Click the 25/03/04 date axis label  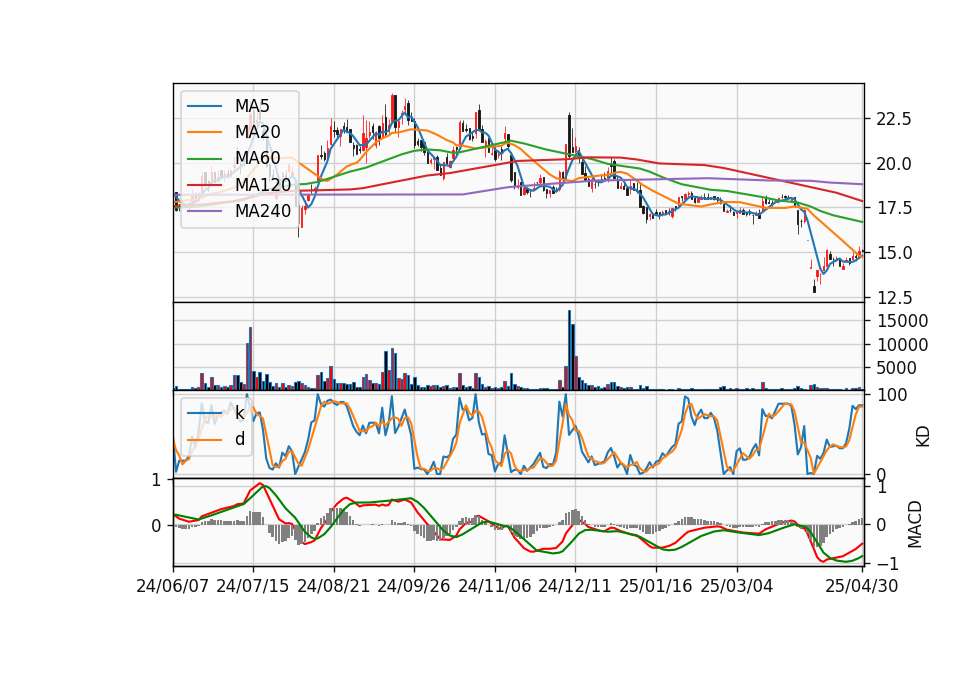[x=737, y=586]
